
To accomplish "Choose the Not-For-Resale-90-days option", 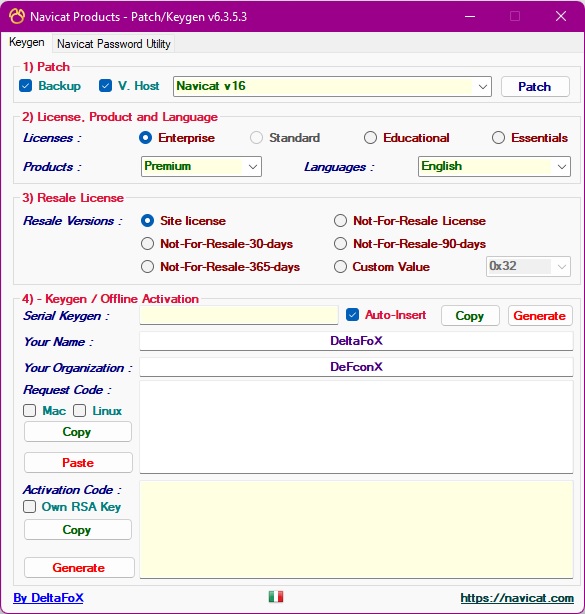I will pos(340,244).
